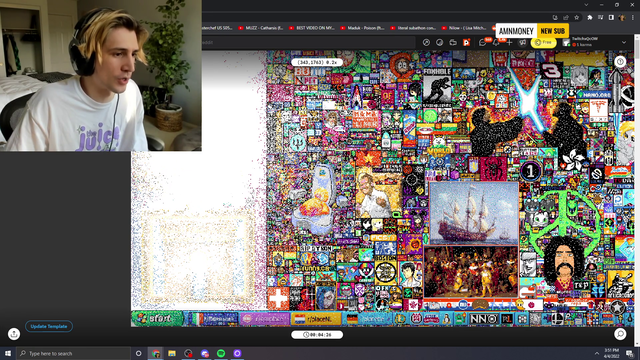Click the create post plus icon

(x=509, y=42)
